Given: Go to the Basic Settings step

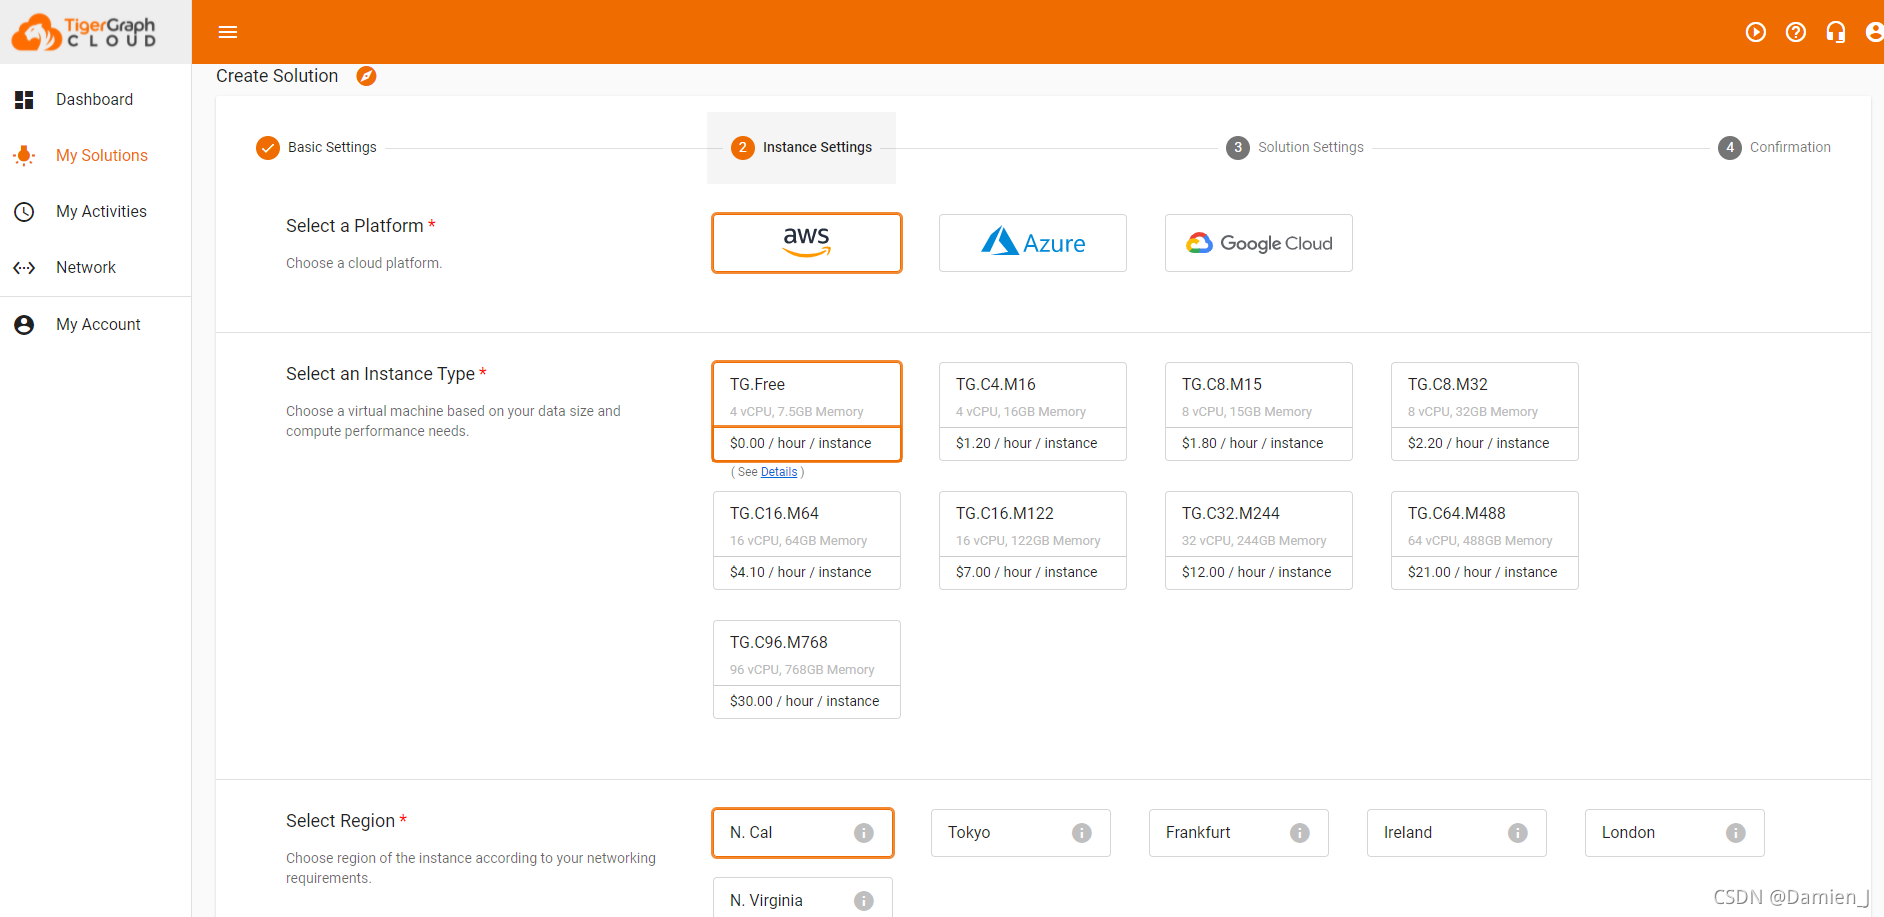Looking at the screenshot, I should click(x=316, y=148).
